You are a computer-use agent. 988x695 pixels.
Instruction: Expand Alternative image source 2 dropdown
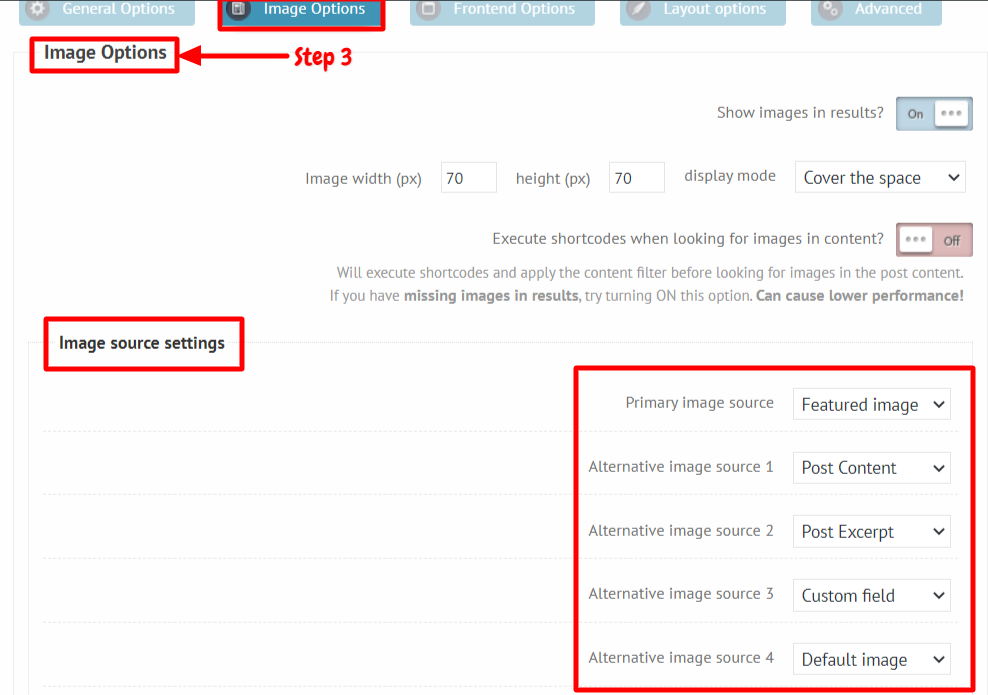coord(871,532)
